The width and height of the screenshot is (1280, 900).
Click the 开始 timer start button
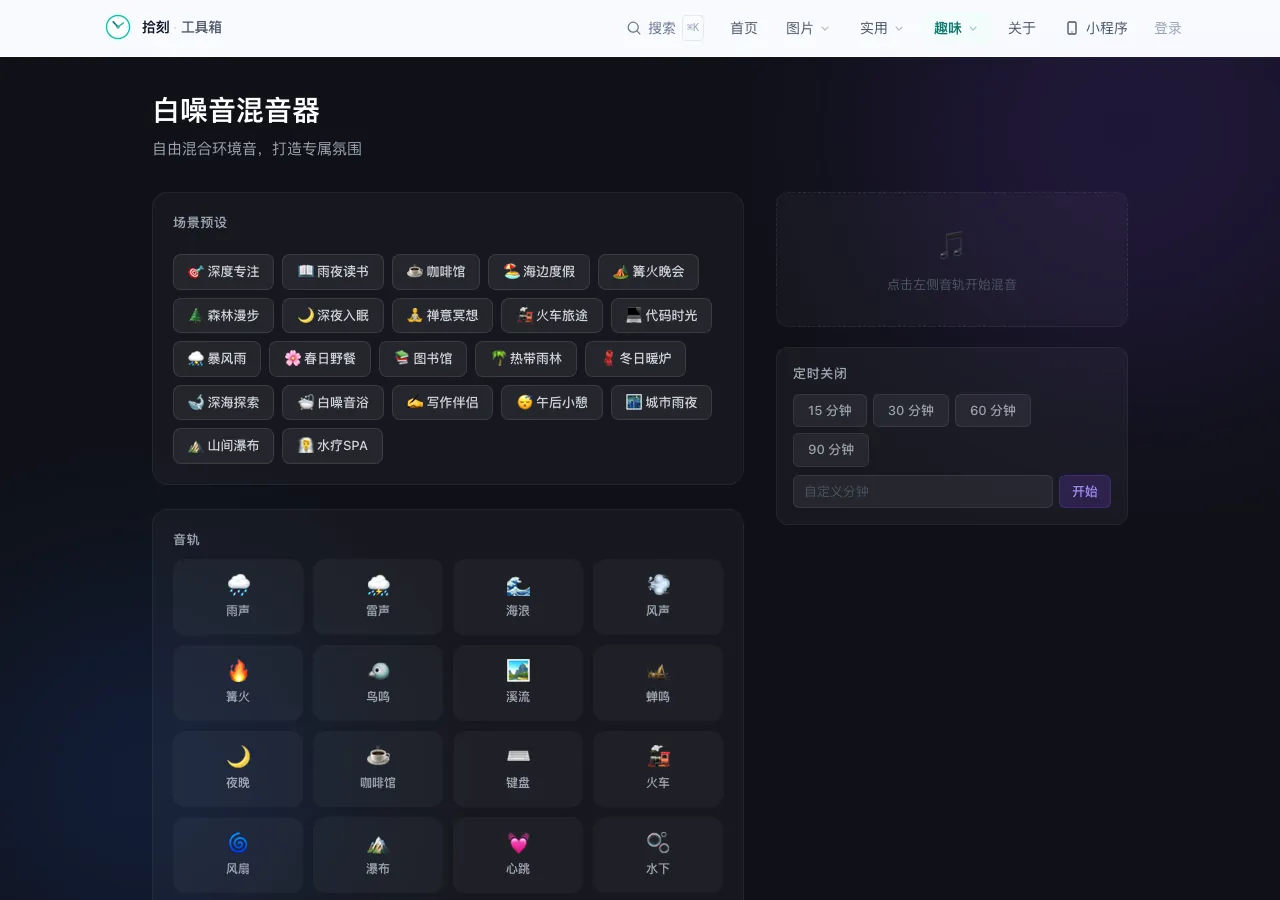(1085, 491)
